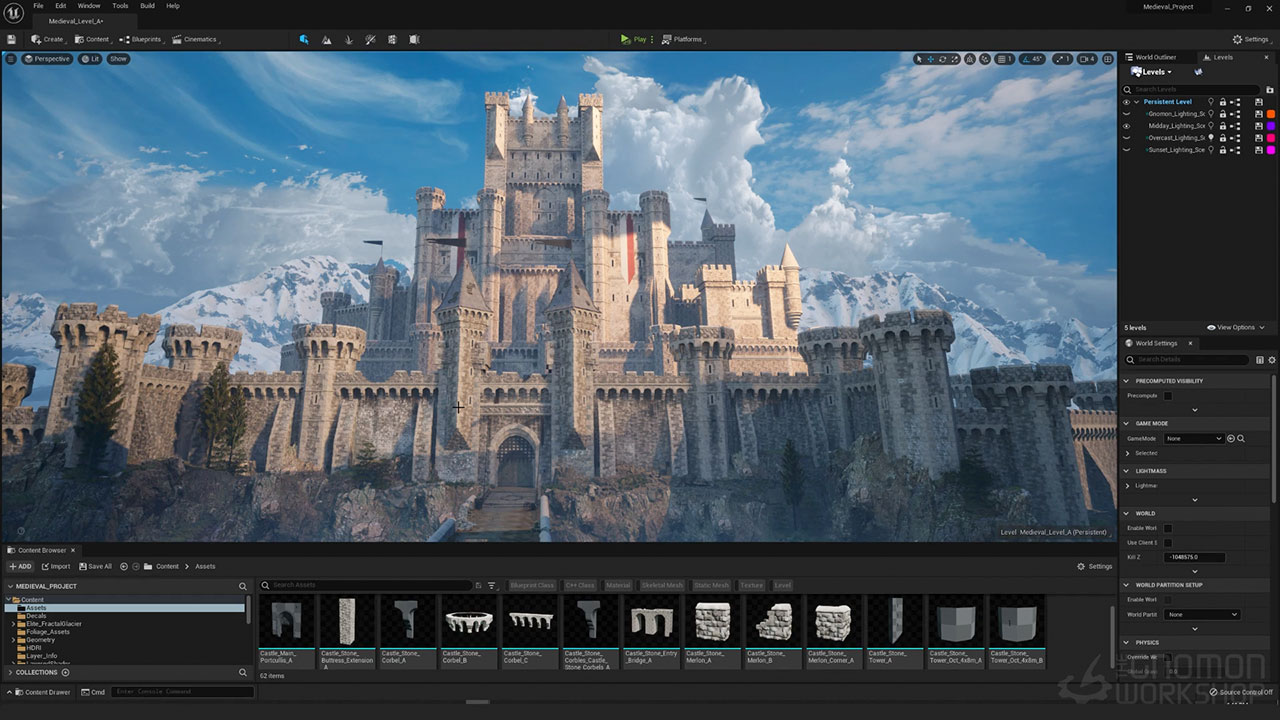The image size is (1280, 720).
Task: Expand the Physics section in World Settings
Action: [x=1129, y=642]
